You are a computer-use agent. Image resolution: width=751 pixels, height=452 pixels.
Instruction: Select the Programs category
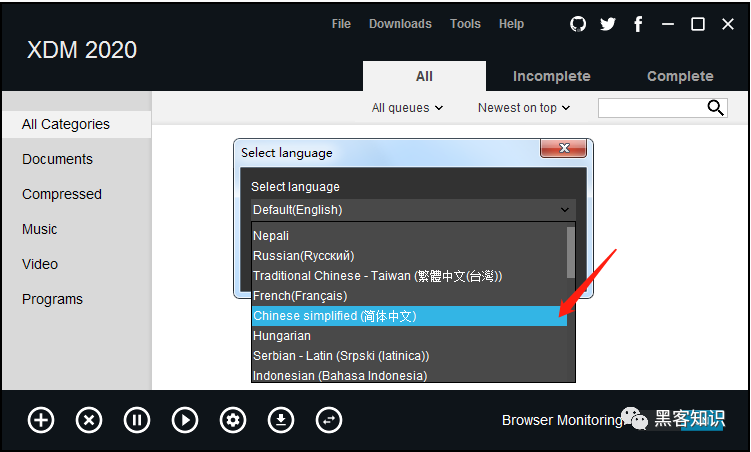(52, 299)
